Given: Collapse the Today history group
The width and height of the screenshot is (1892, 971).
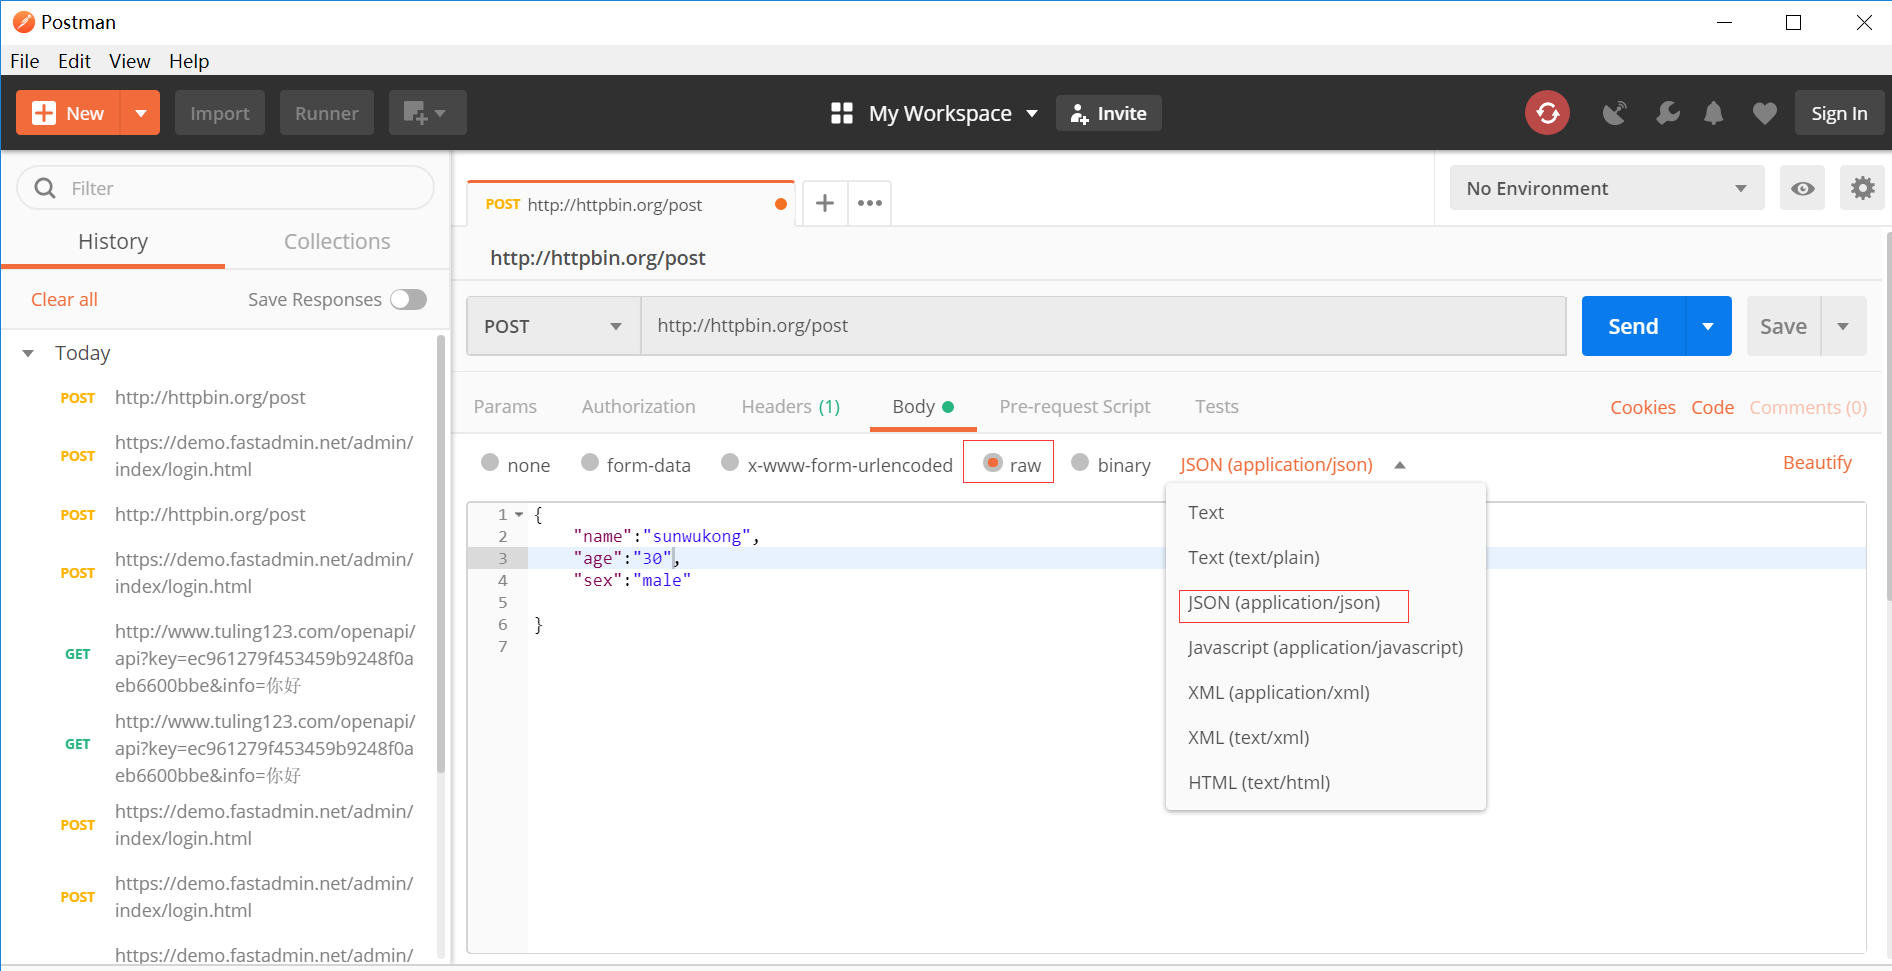Looking at the screenshot, I should coord(28,353).
